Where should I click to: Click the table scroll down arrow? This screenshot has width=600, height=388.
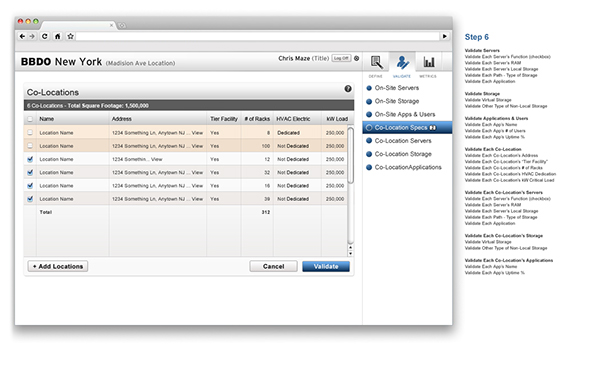click(x=351, y=253)
